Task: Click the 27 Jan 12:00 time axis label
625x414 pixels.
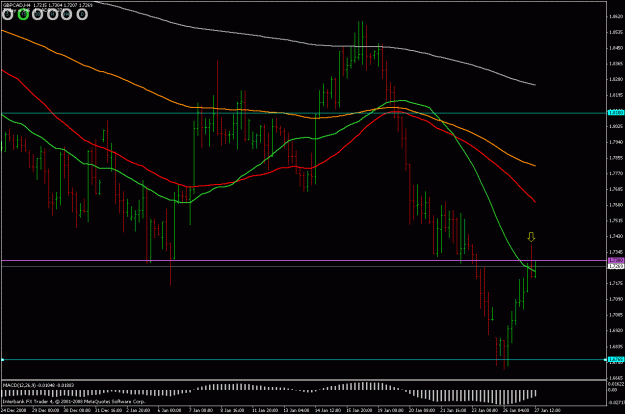Action: tap(547, 410)
